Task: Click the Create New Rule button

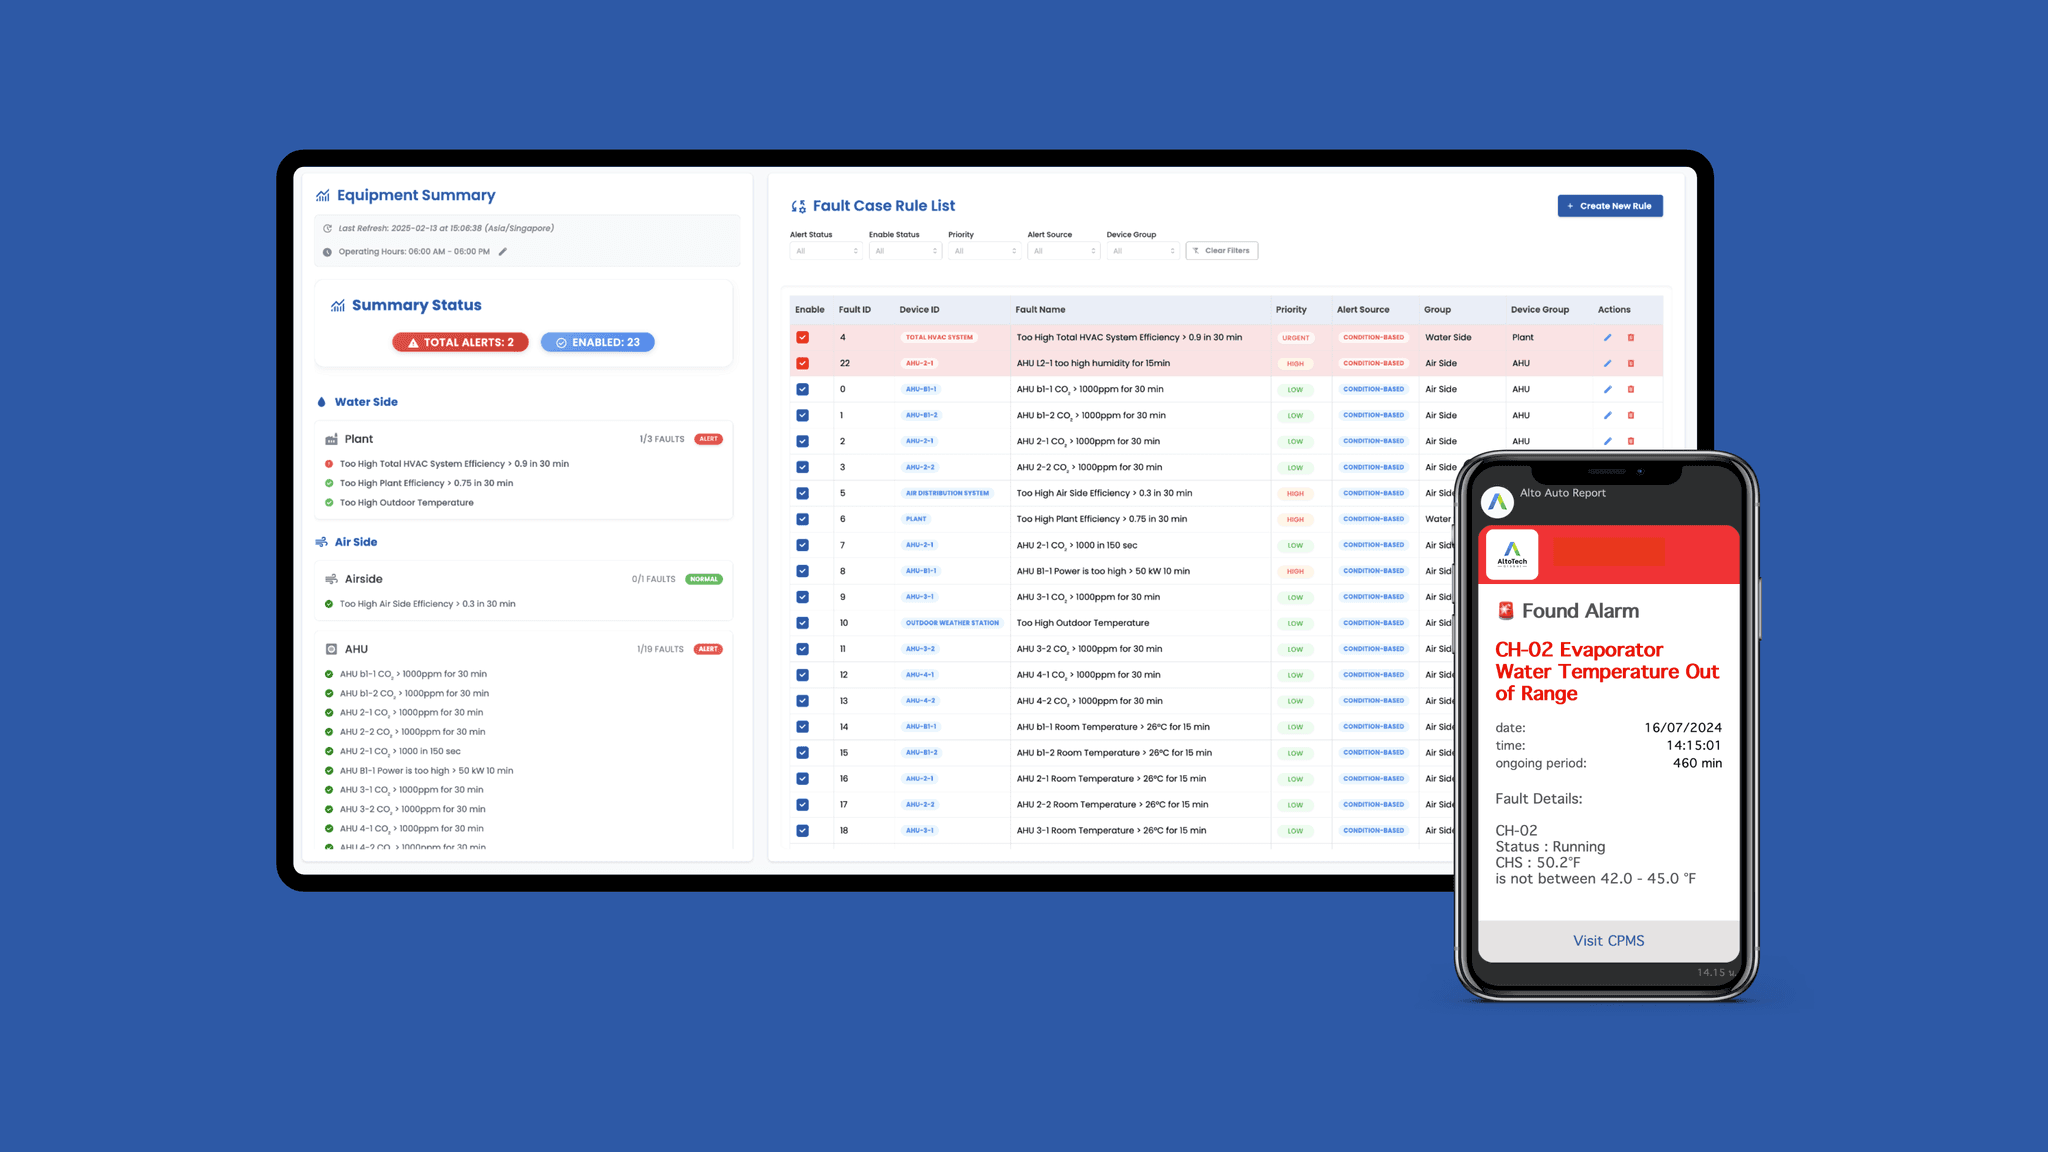Action: (x=1610, y=206)
